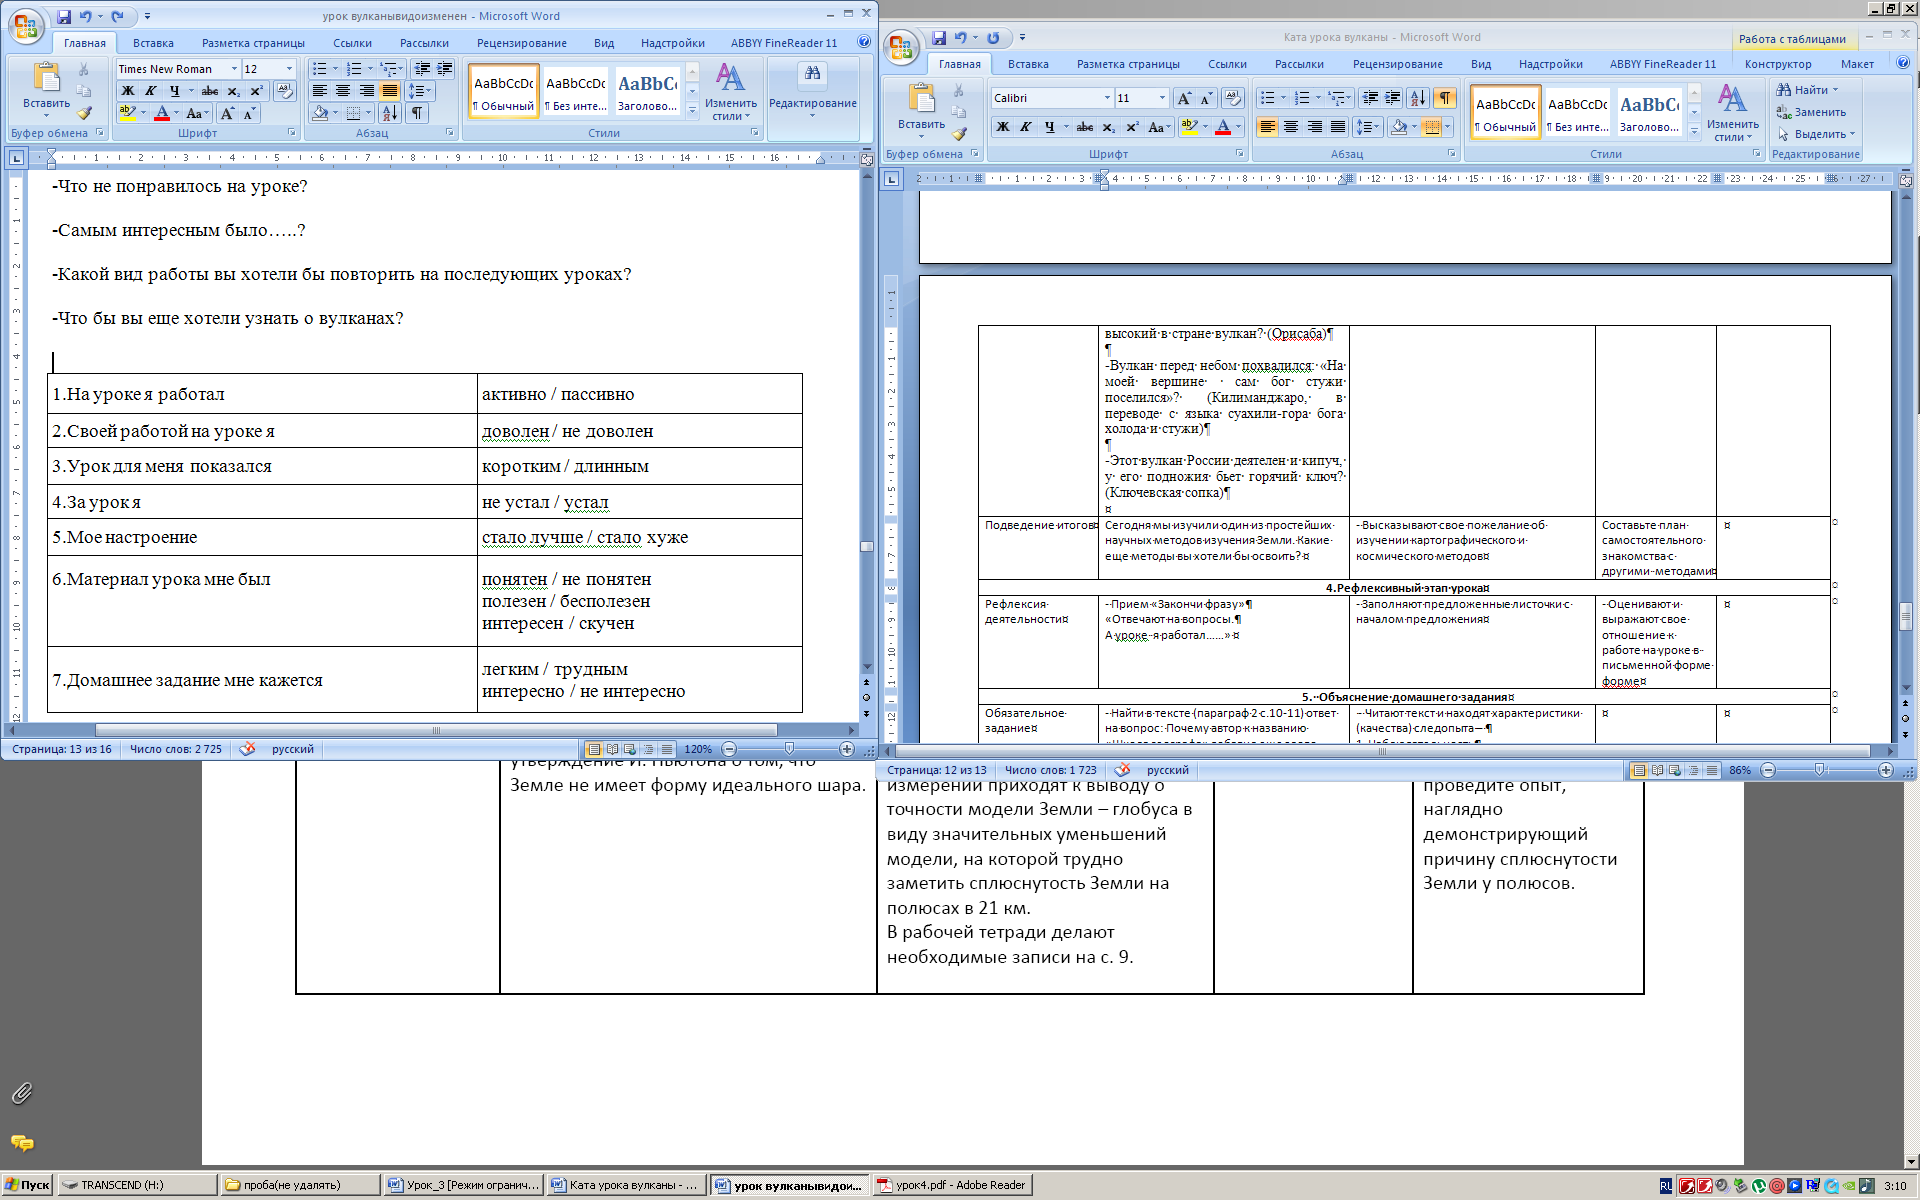This screenshot has height=1200, width=1920.
Task: Toggle italic in Ката урока window
Action: pos(1026,127)
